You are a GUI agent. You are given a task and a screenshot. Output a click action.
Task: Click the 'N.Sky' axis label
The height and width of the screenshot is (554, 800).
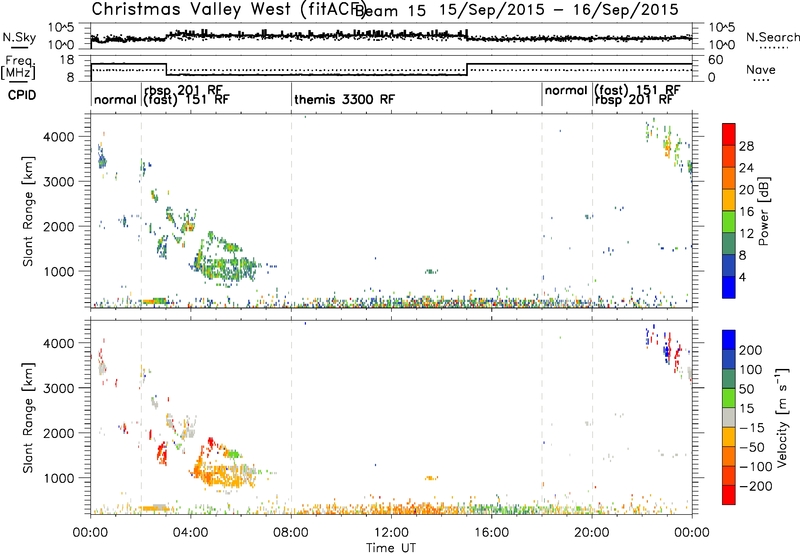coord(19,37)
